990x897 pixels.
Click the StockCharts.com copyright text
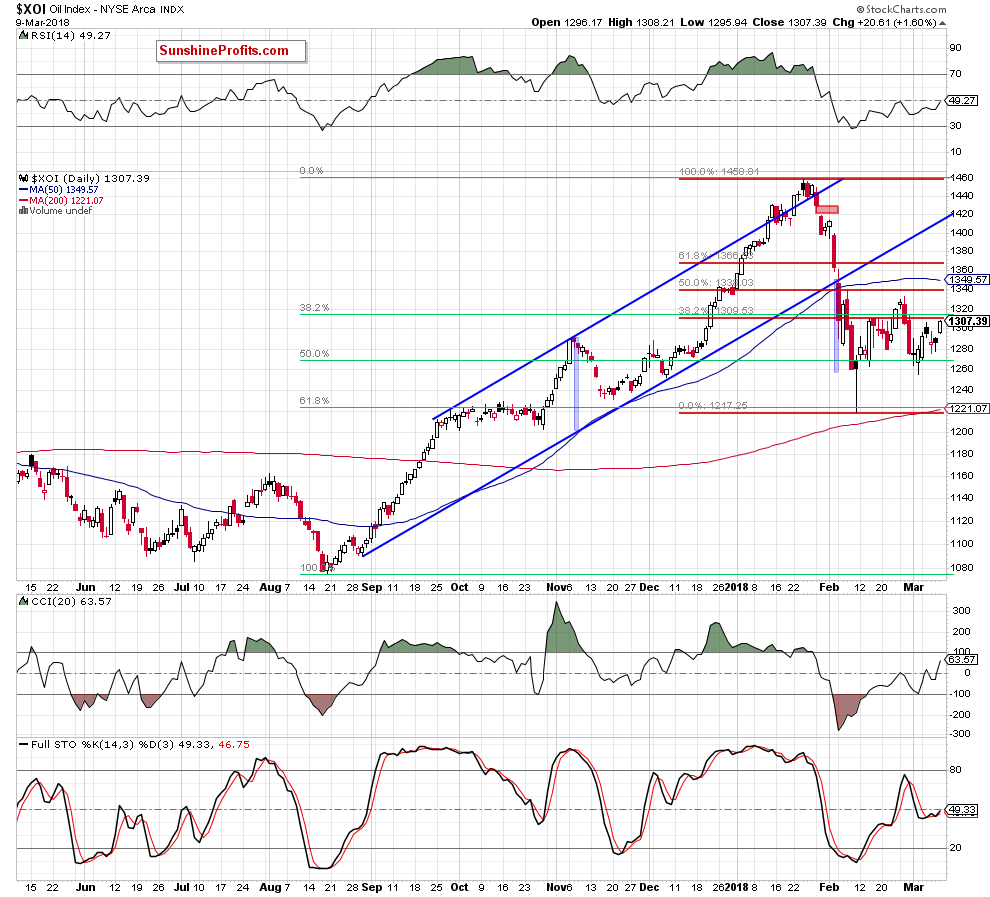902,9
